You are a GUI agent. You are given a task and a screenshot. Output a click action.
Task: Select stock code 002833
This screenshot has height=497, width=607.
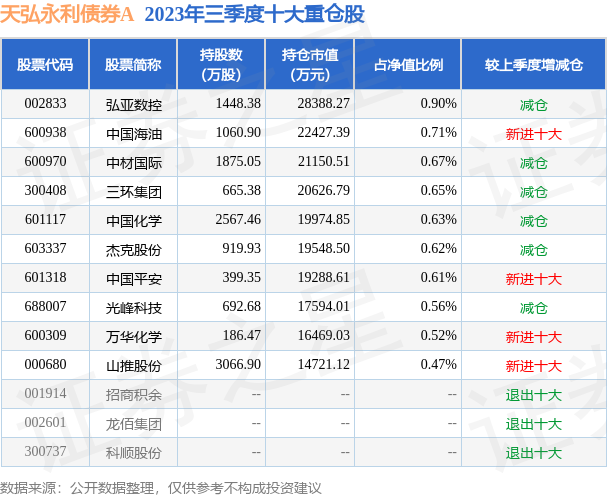point(45,103)
